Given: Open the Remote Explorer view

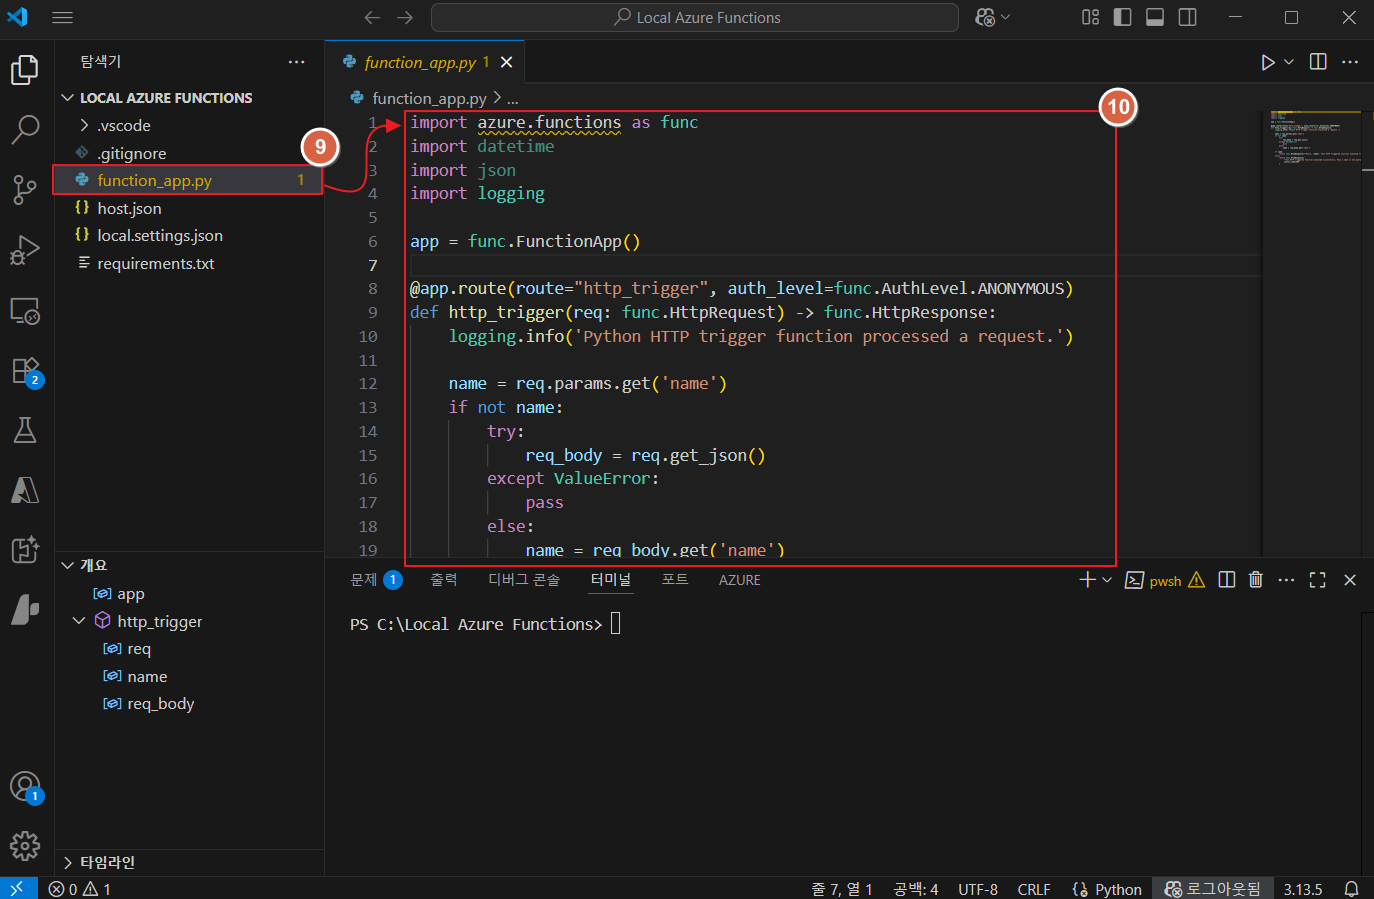Looking at the screenshot, I should point(25,311).
